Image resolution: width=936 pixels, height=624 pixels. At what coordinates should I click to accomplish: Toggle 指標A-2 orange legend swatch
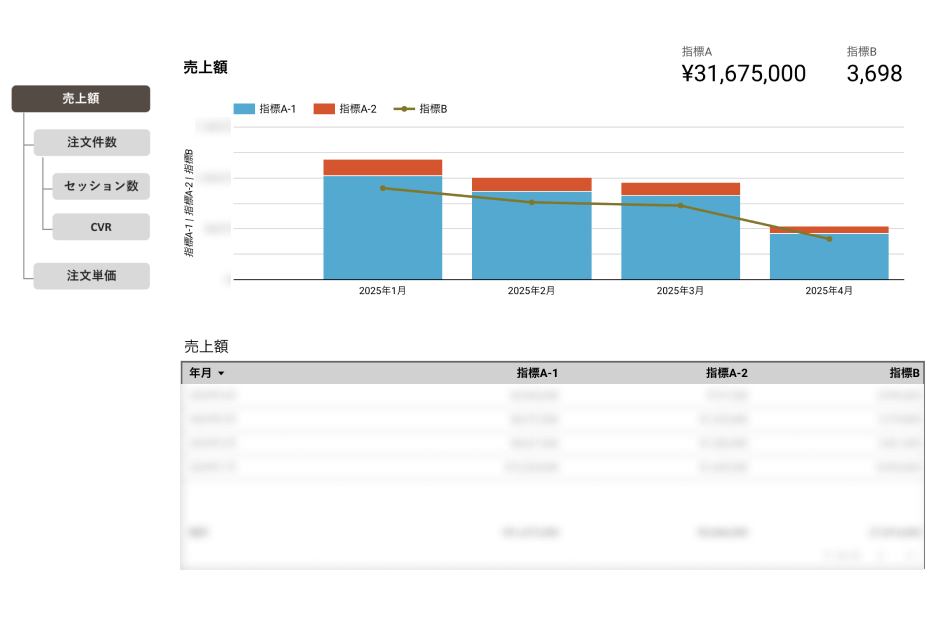tap(324, 109)
